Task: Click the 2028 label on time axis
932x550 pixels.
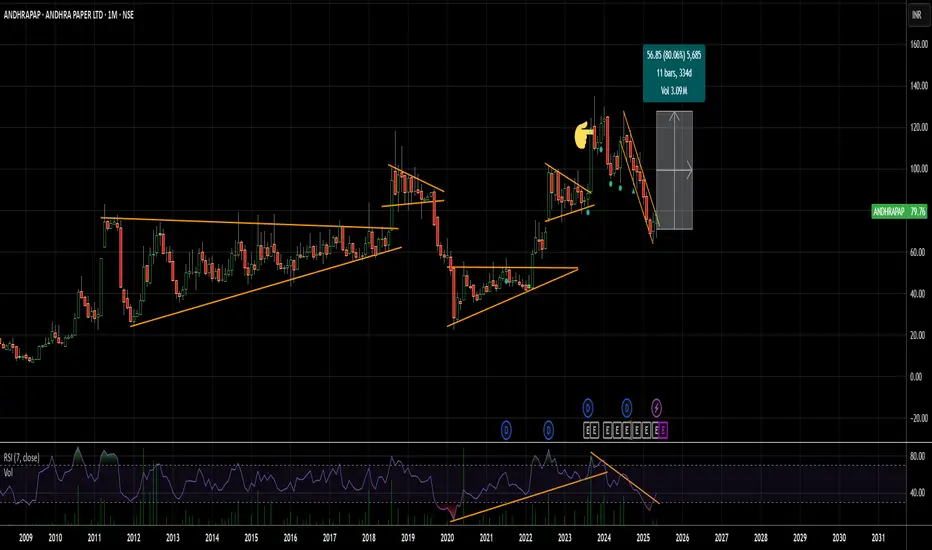Action: click(760, 538)
